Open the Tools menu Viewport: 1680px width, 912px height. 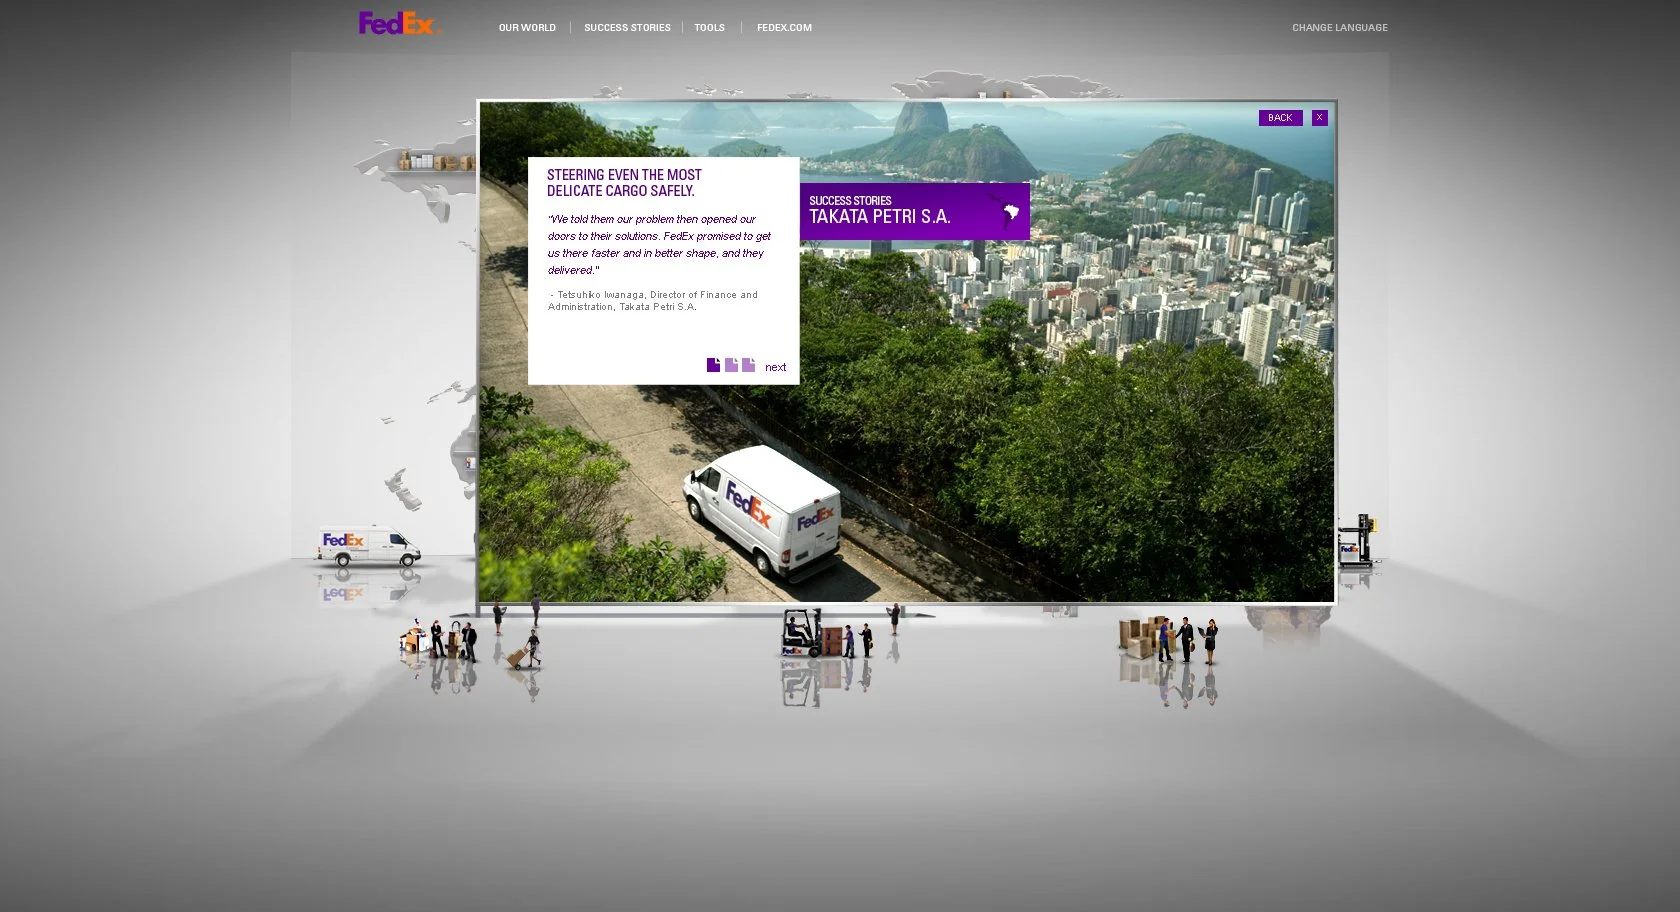coord(709,28)
